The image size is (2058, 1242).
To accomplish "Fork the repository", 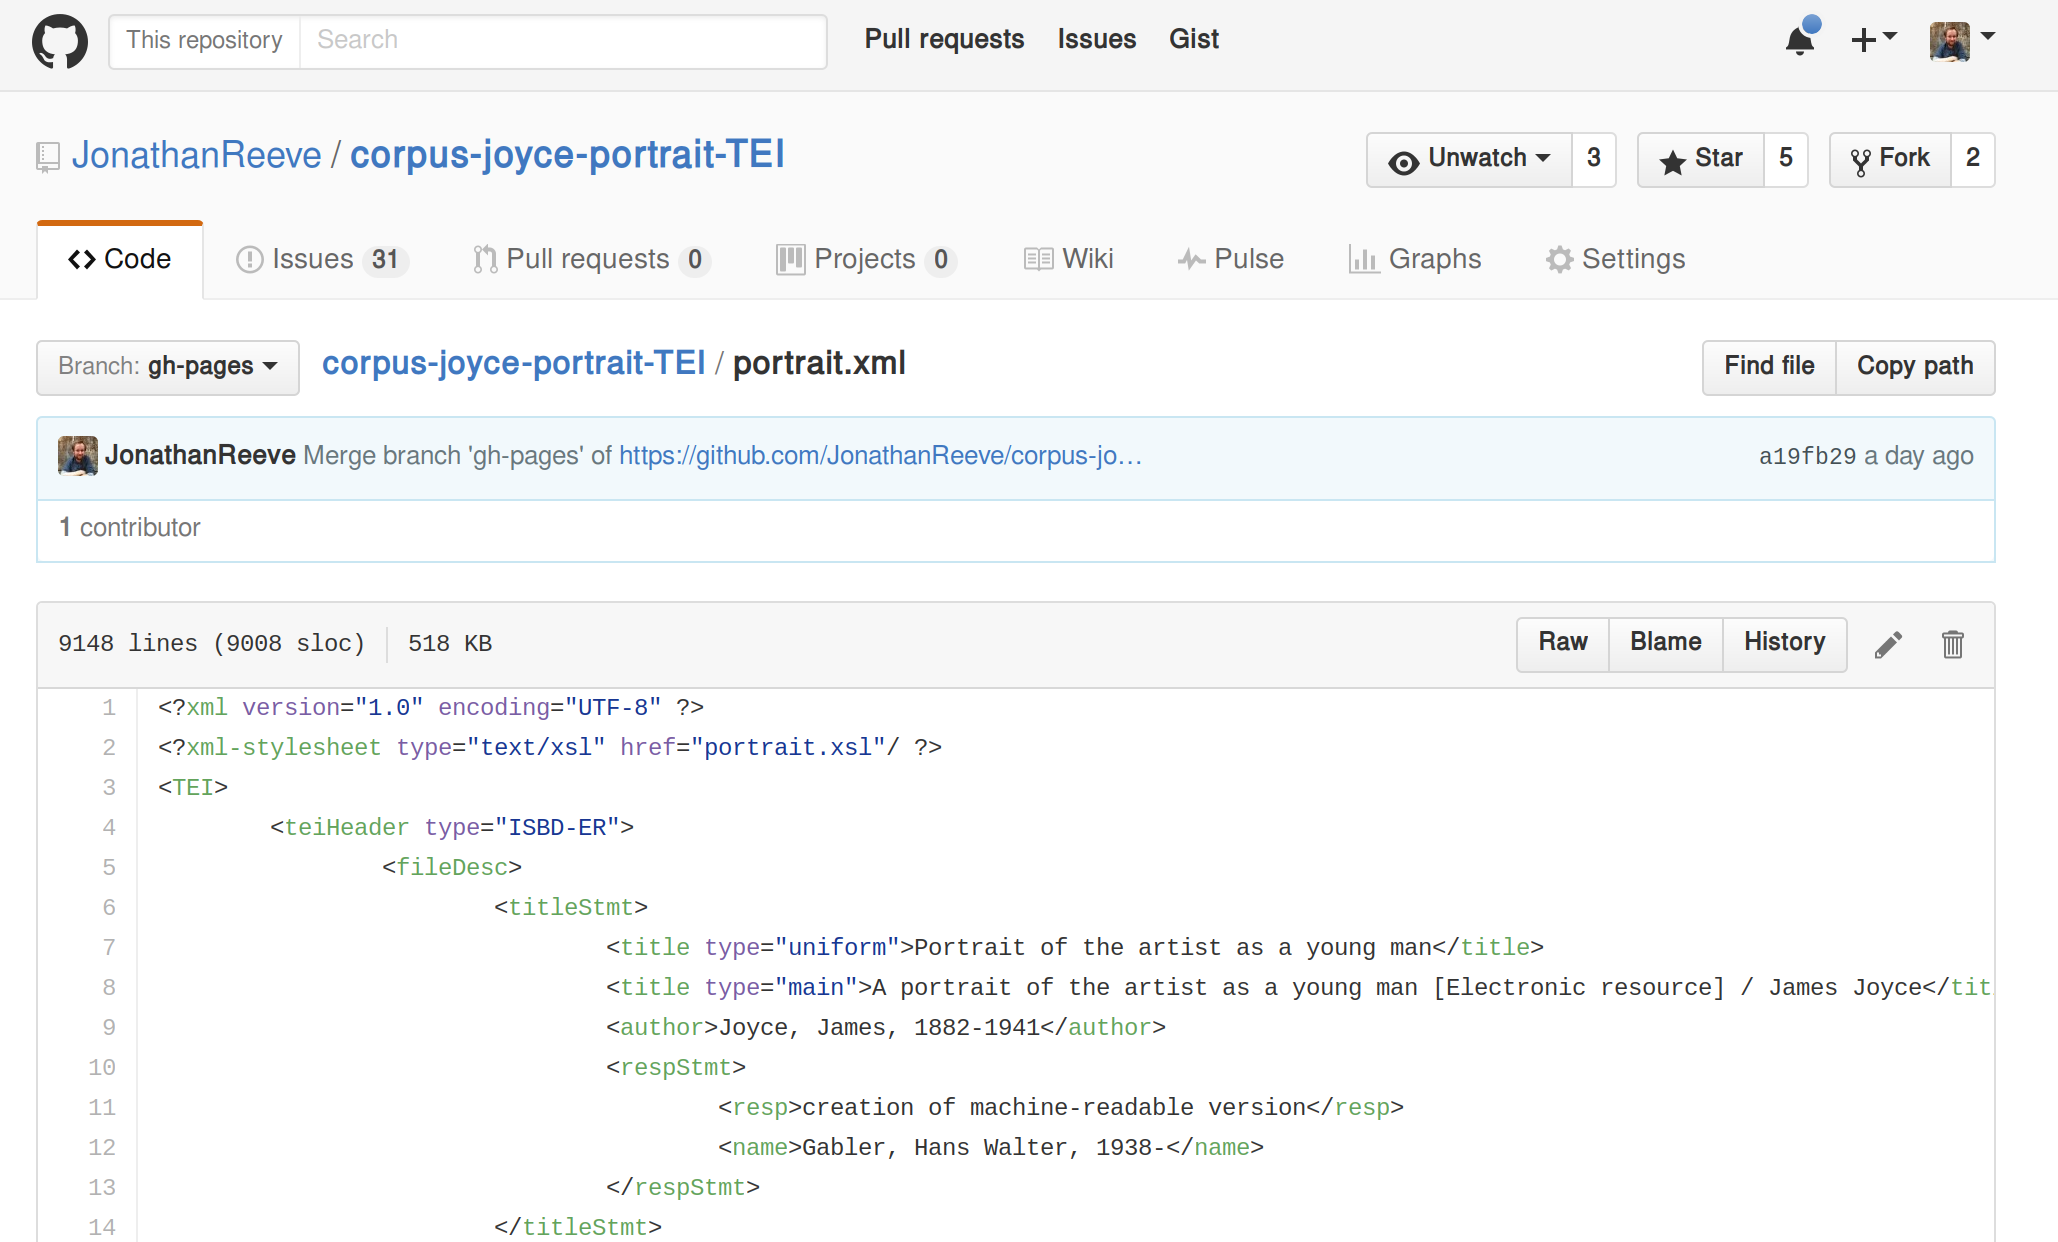I will 1890,159.
